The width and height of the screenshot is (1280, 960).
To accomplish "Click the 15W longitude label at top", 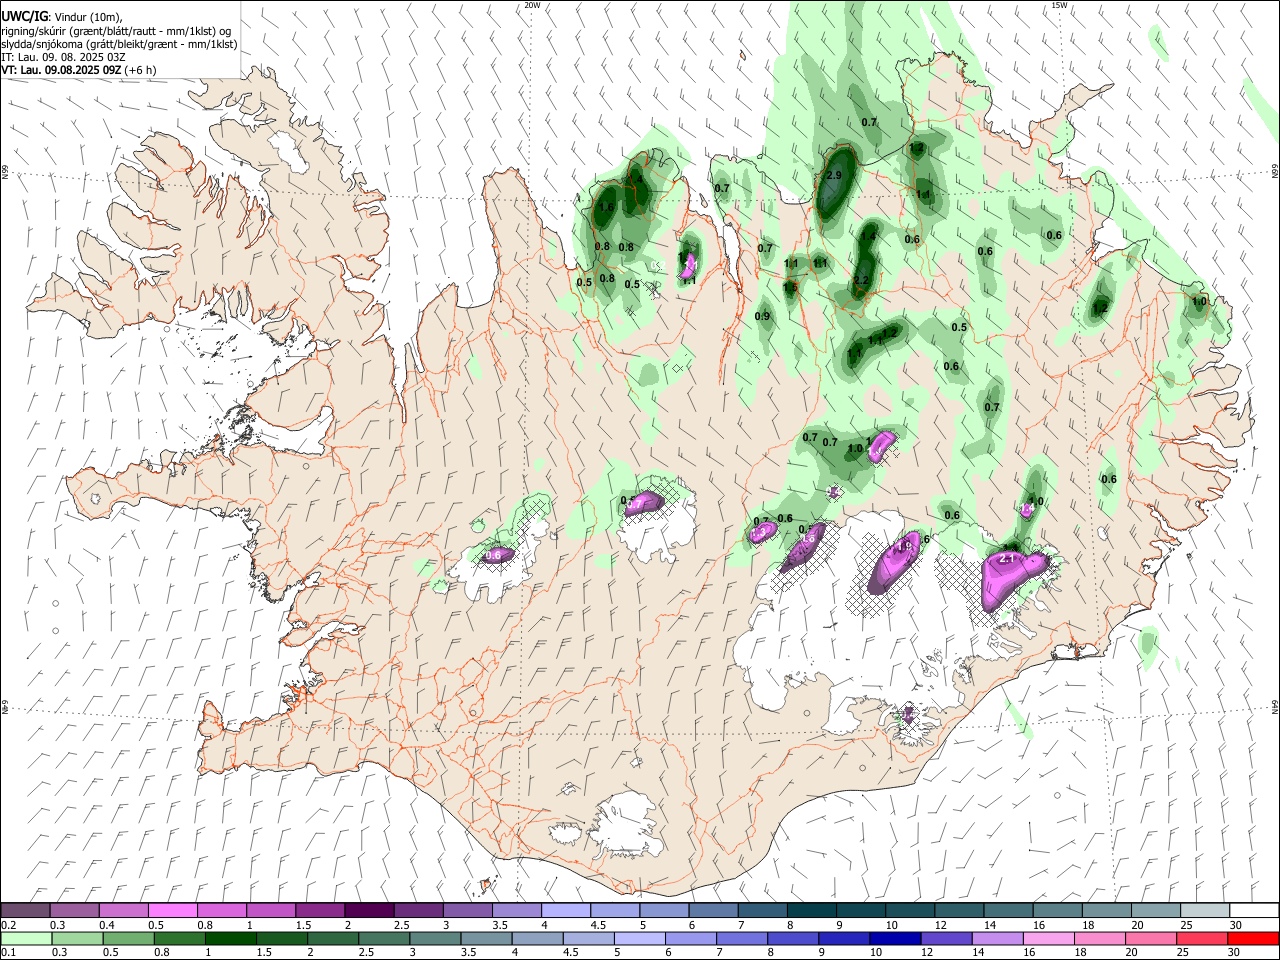I will coord(1059,5).
